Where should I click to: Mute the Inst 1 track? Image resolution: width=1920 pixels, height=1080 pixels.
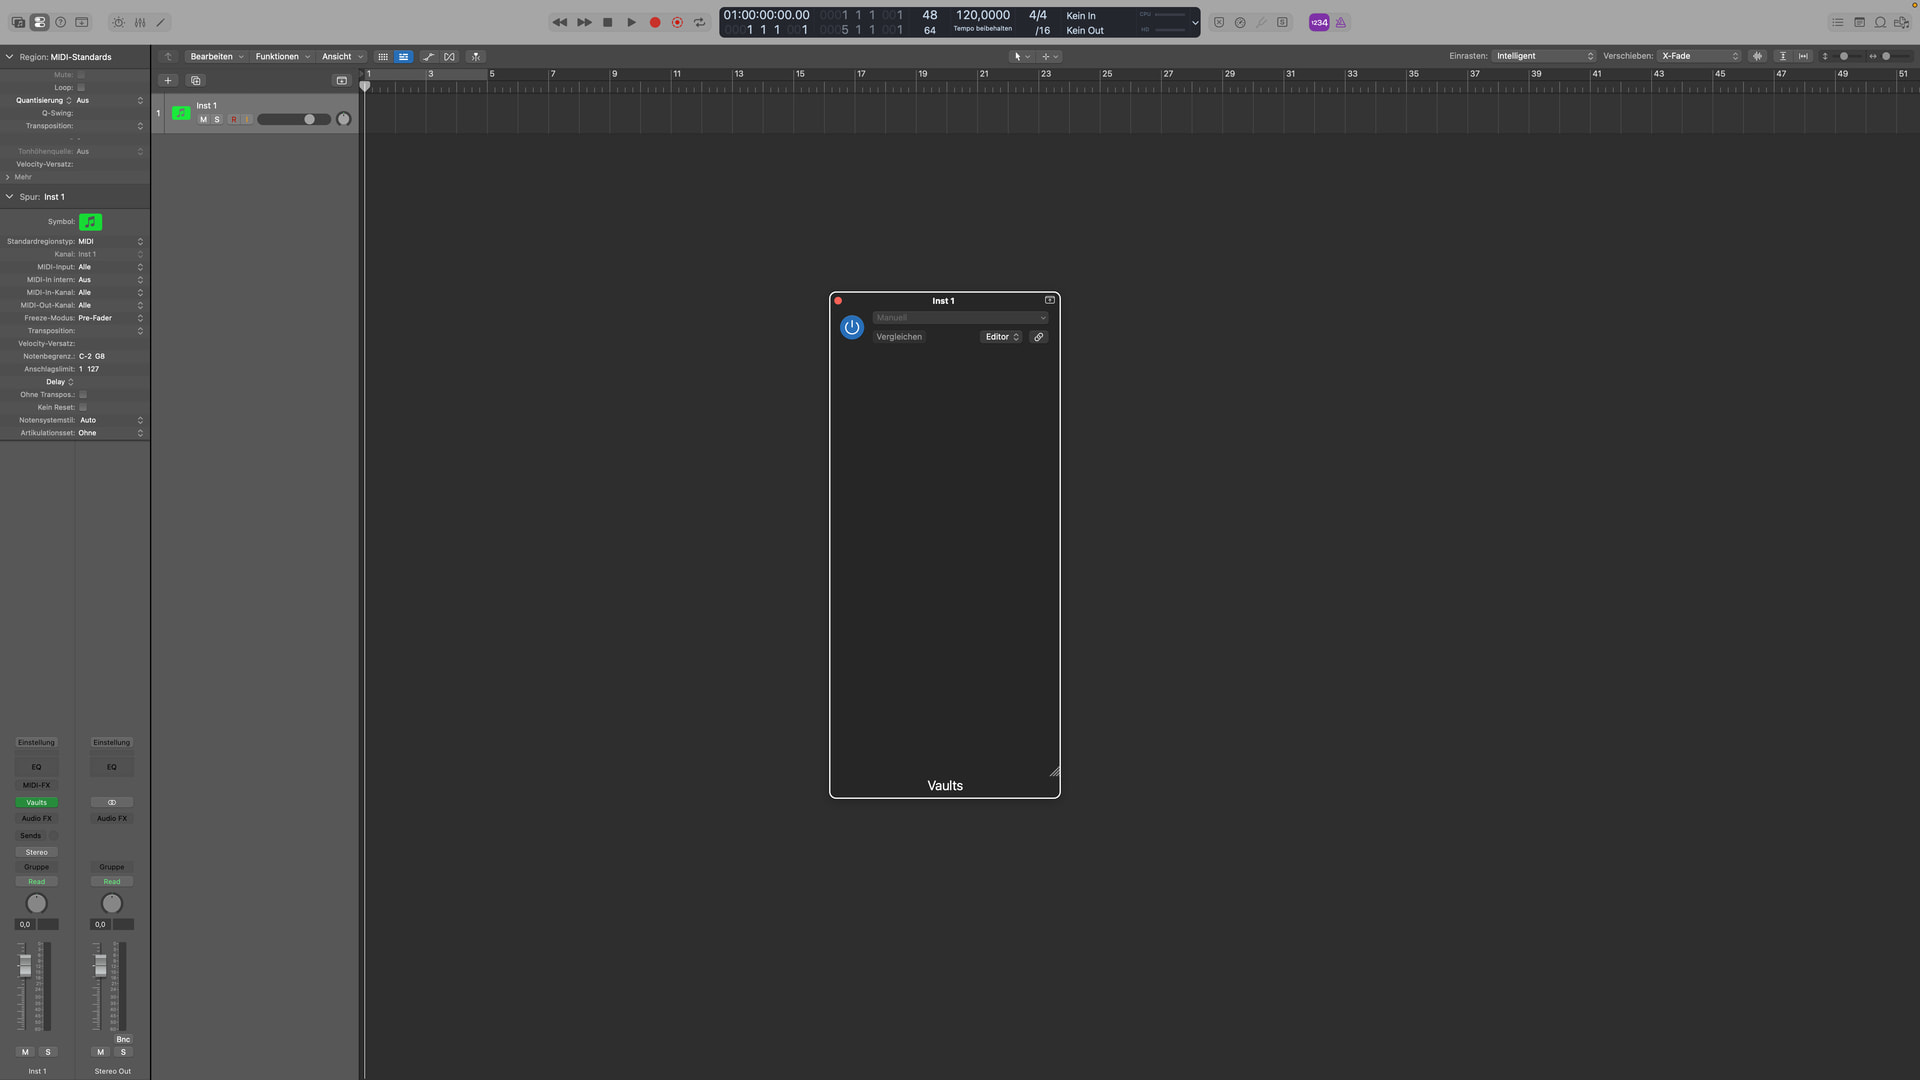(203, 120)
